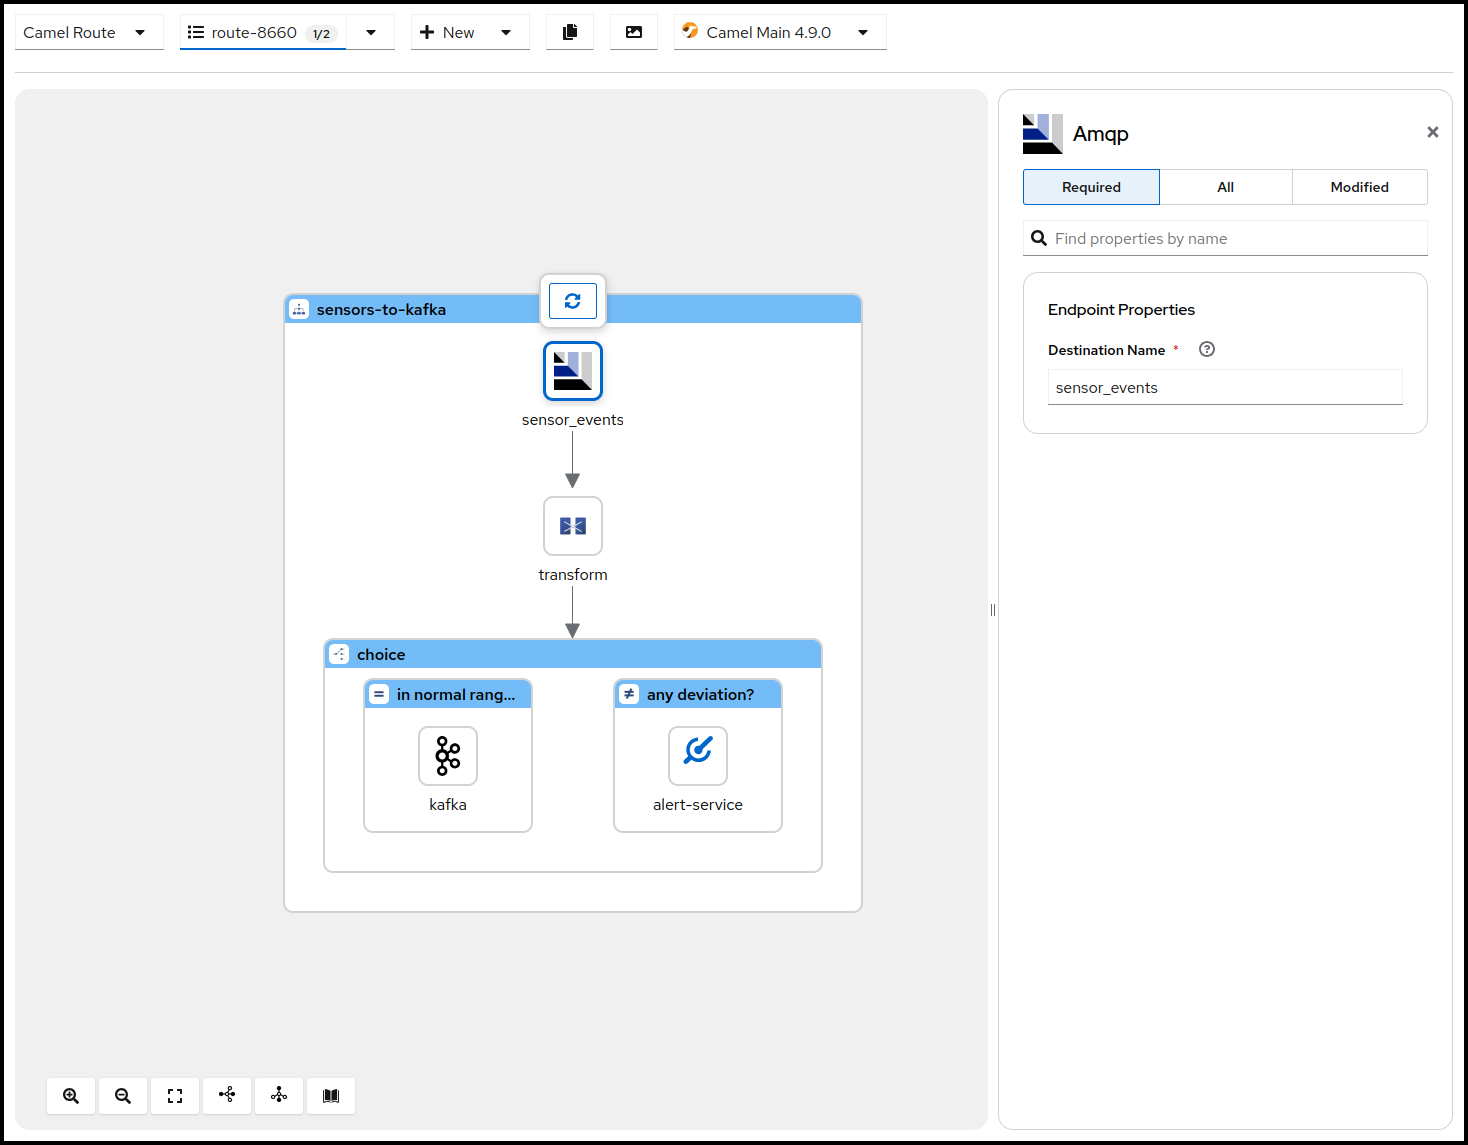Click the New flow button
This screenshot has height=1145, width=1468.
click(447, 32)
